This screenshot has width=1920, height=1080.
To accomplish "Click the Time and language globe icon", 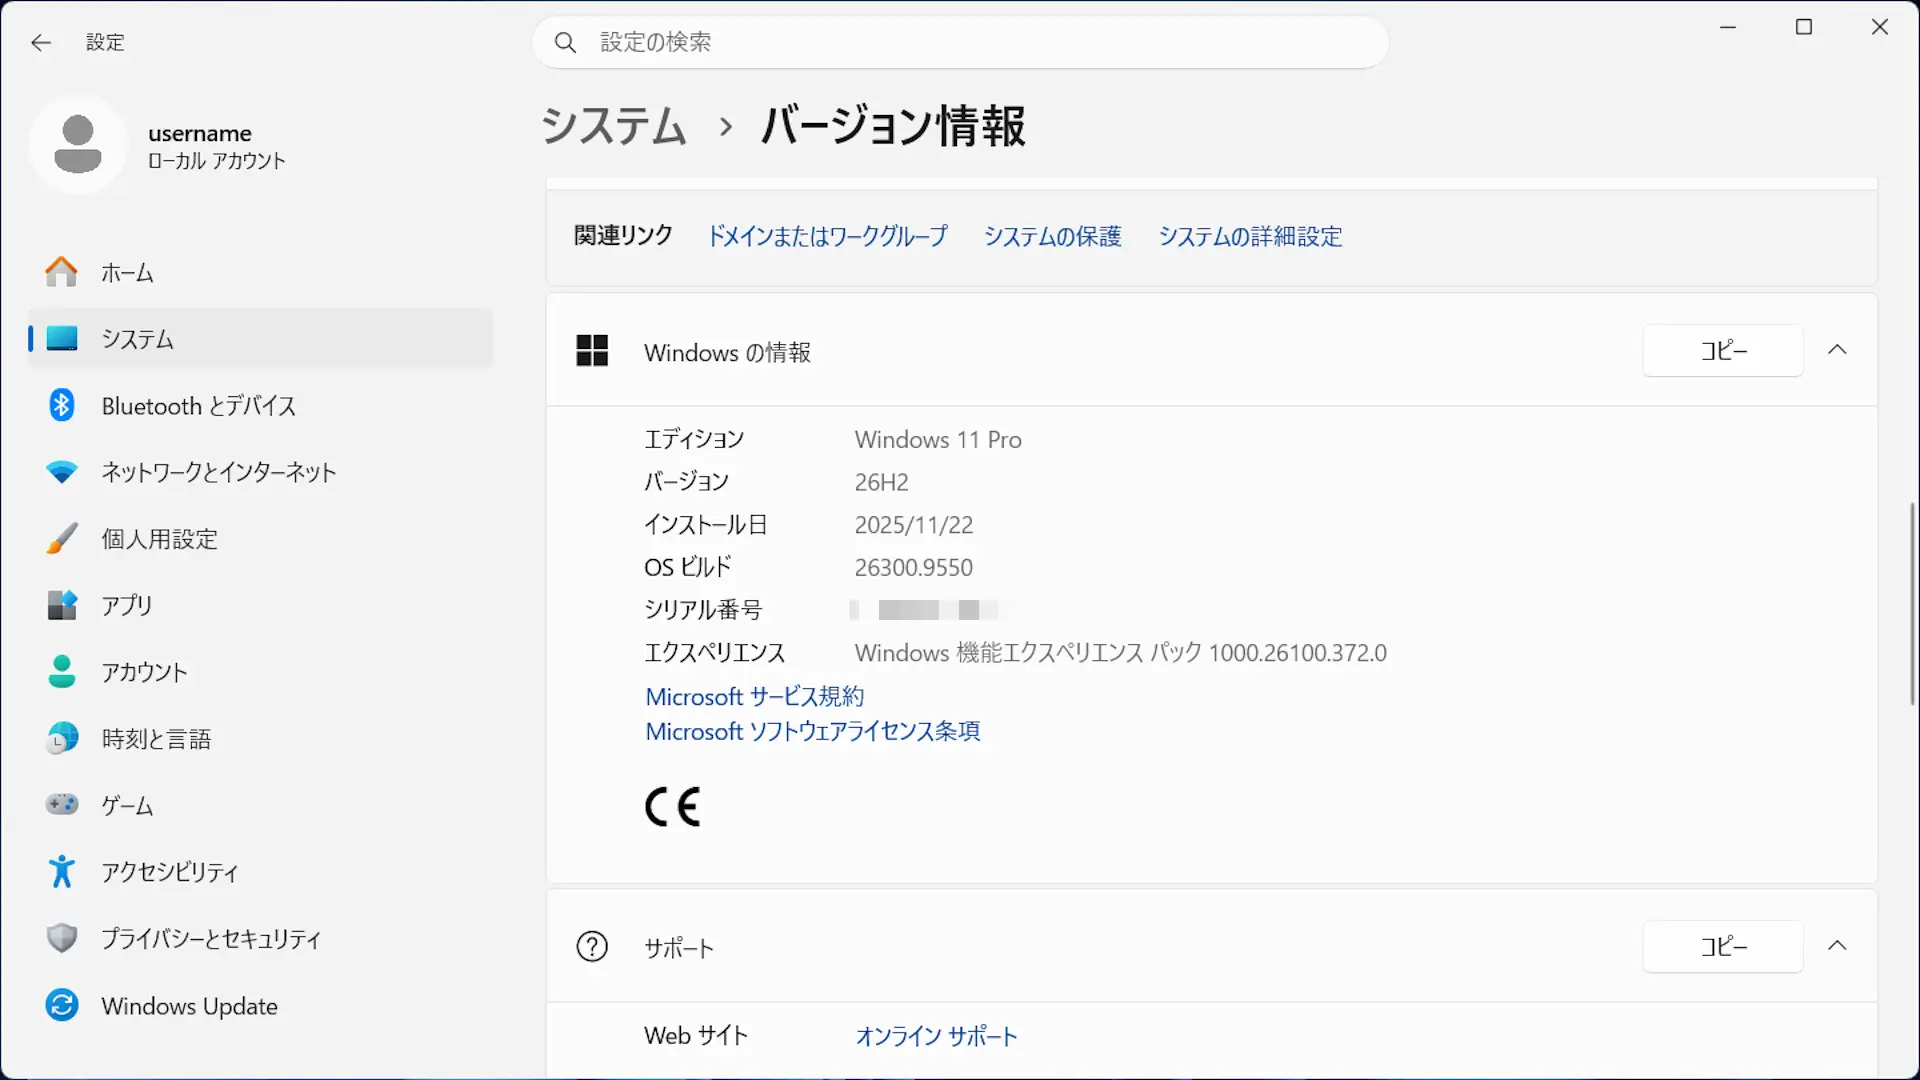I will [x=61, y=738].
